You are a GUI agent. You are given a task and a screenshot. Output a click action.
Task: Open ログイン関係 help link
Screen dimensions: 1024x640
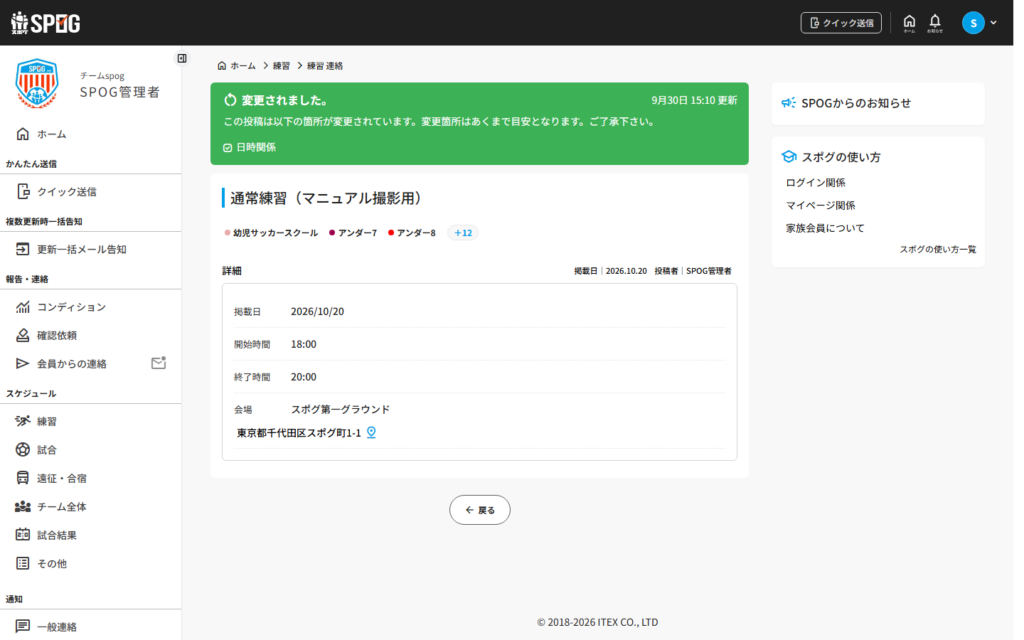(816, 182)
